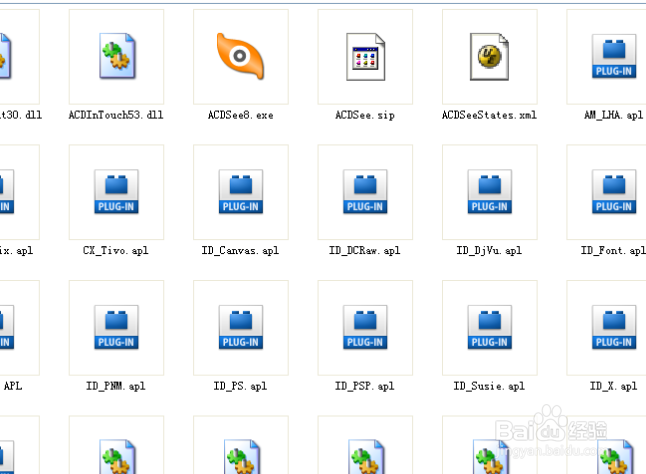This screenshot has height=474, width=646.
Task: Click the file name ID_Font.apl
Action: tap(613, 250)
